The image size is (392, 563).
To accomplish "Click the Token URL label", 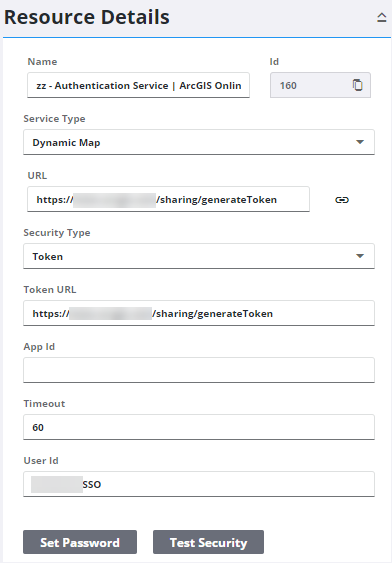I will pyautogui.click(x=50, y=289).
